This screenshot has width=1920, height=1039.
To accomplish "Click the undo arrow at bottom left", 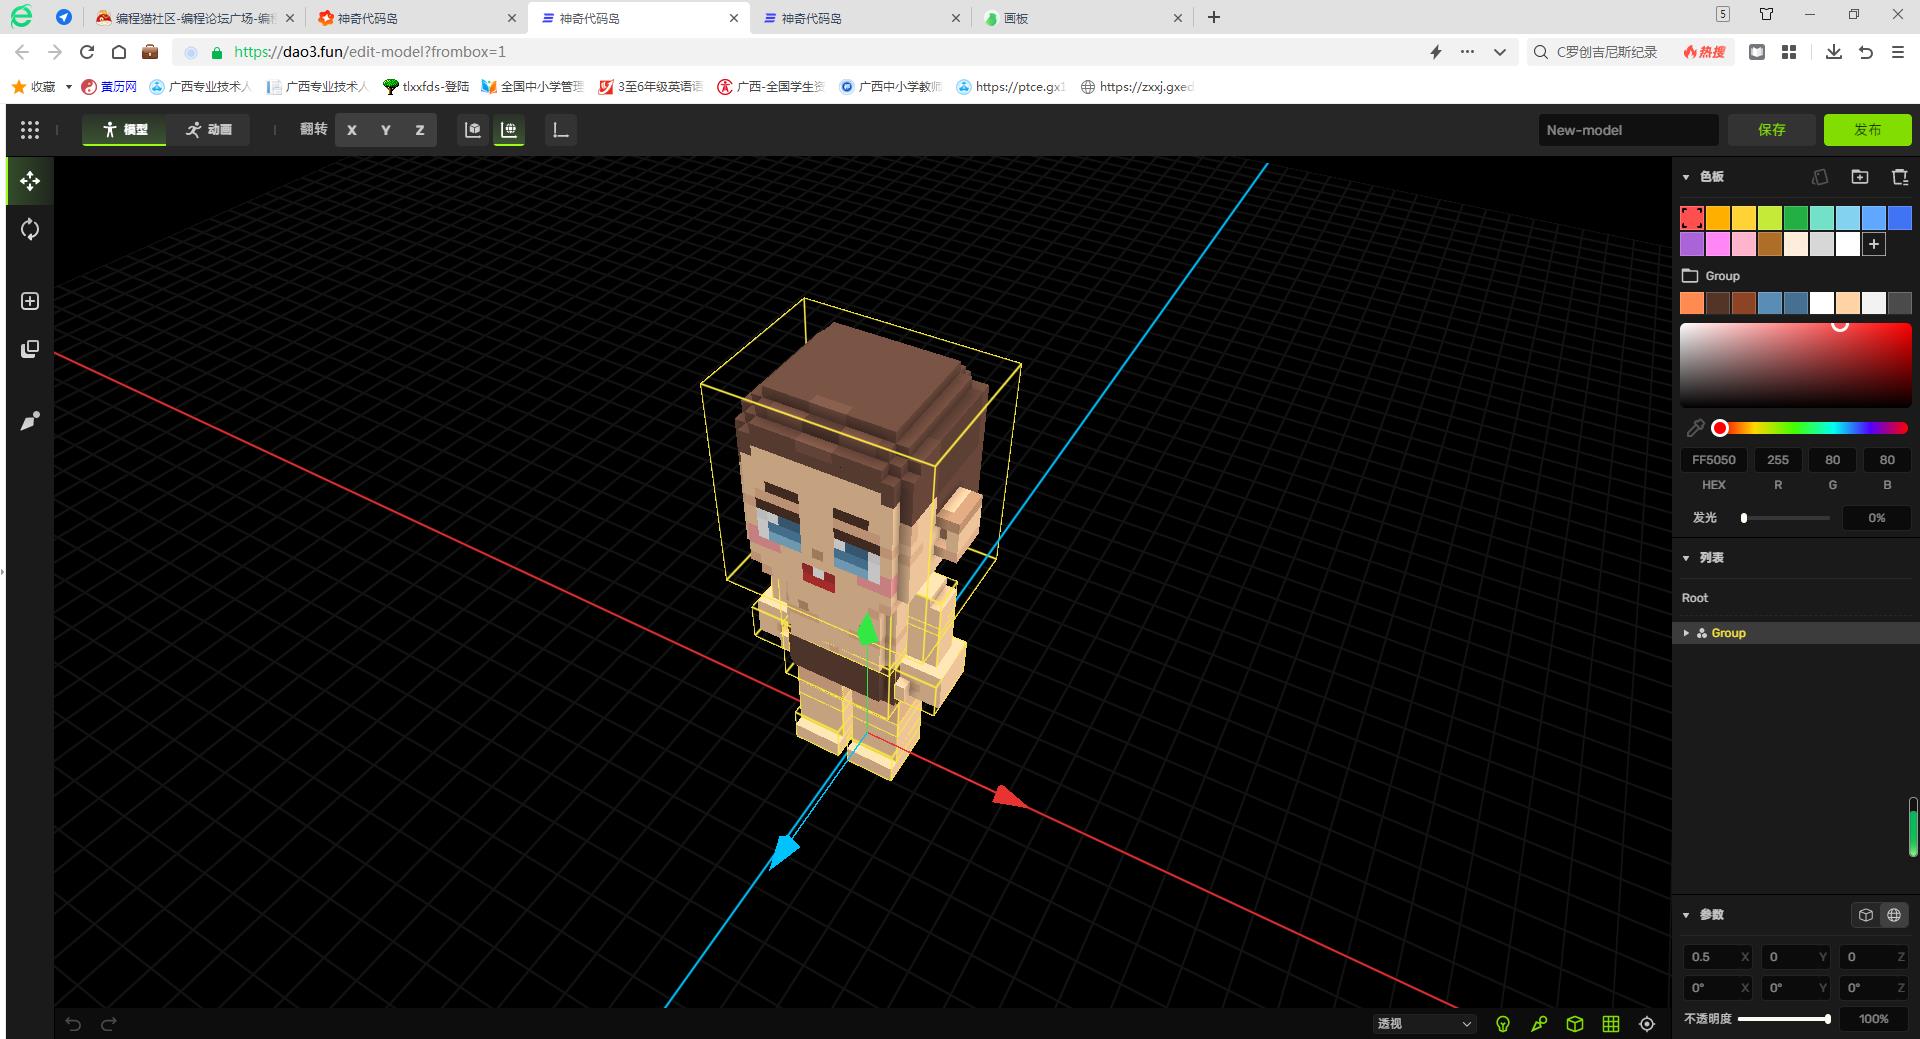I will pyautogui.click(x=73, y=1023).
